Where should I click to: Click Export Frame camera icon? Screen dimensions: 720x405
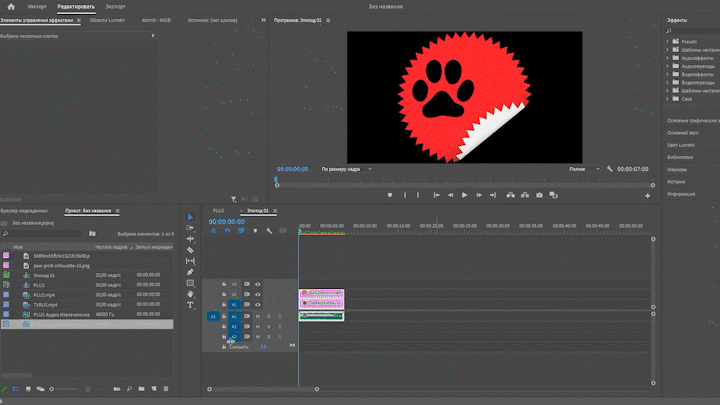[x=539, y=195]
